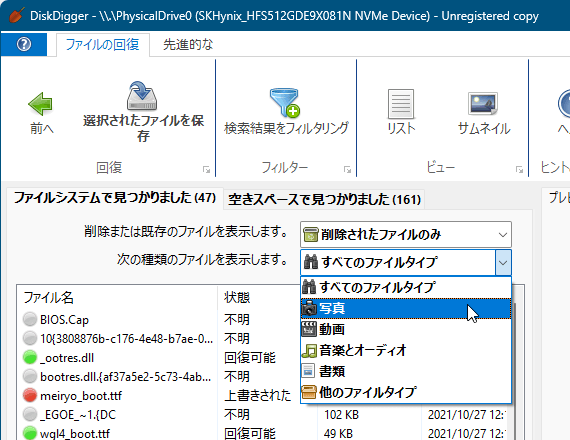Click the blue help question mark button

pyautogui.click(x=24, y=44)
